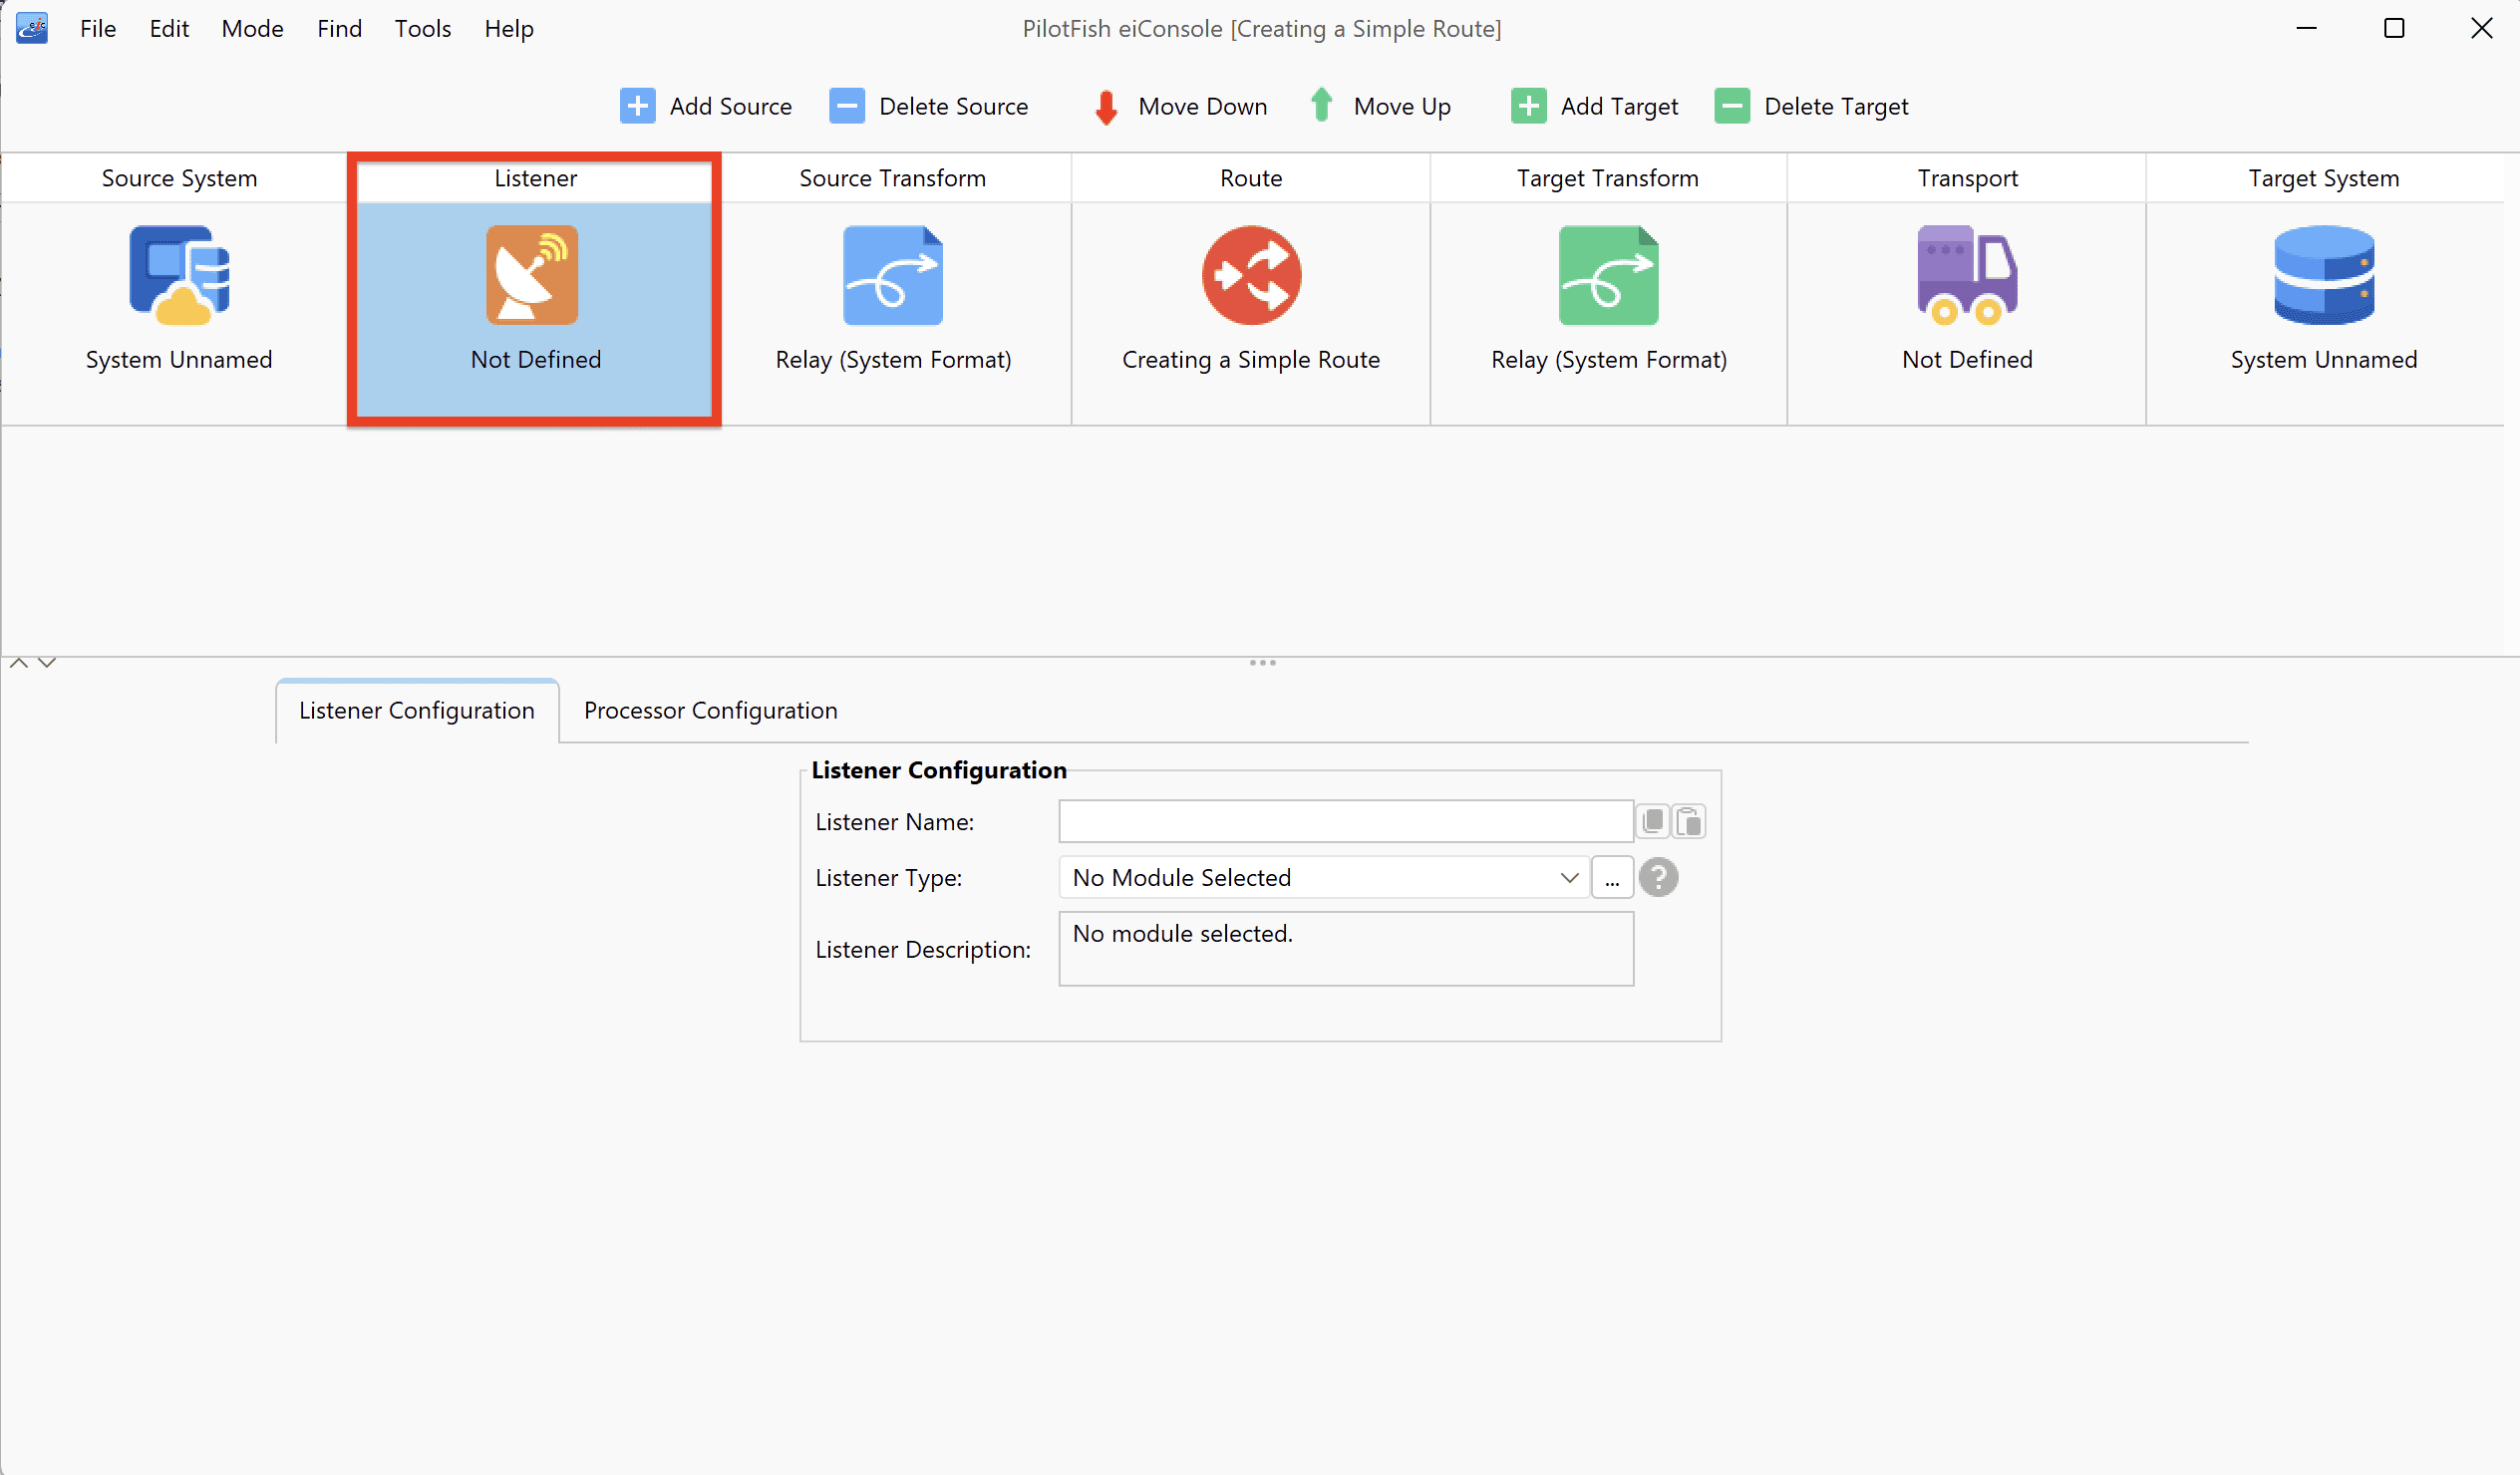Open the File menu
Image resolution: width=2520 pixels, height=1475 pixels.
tap(98, 28)
